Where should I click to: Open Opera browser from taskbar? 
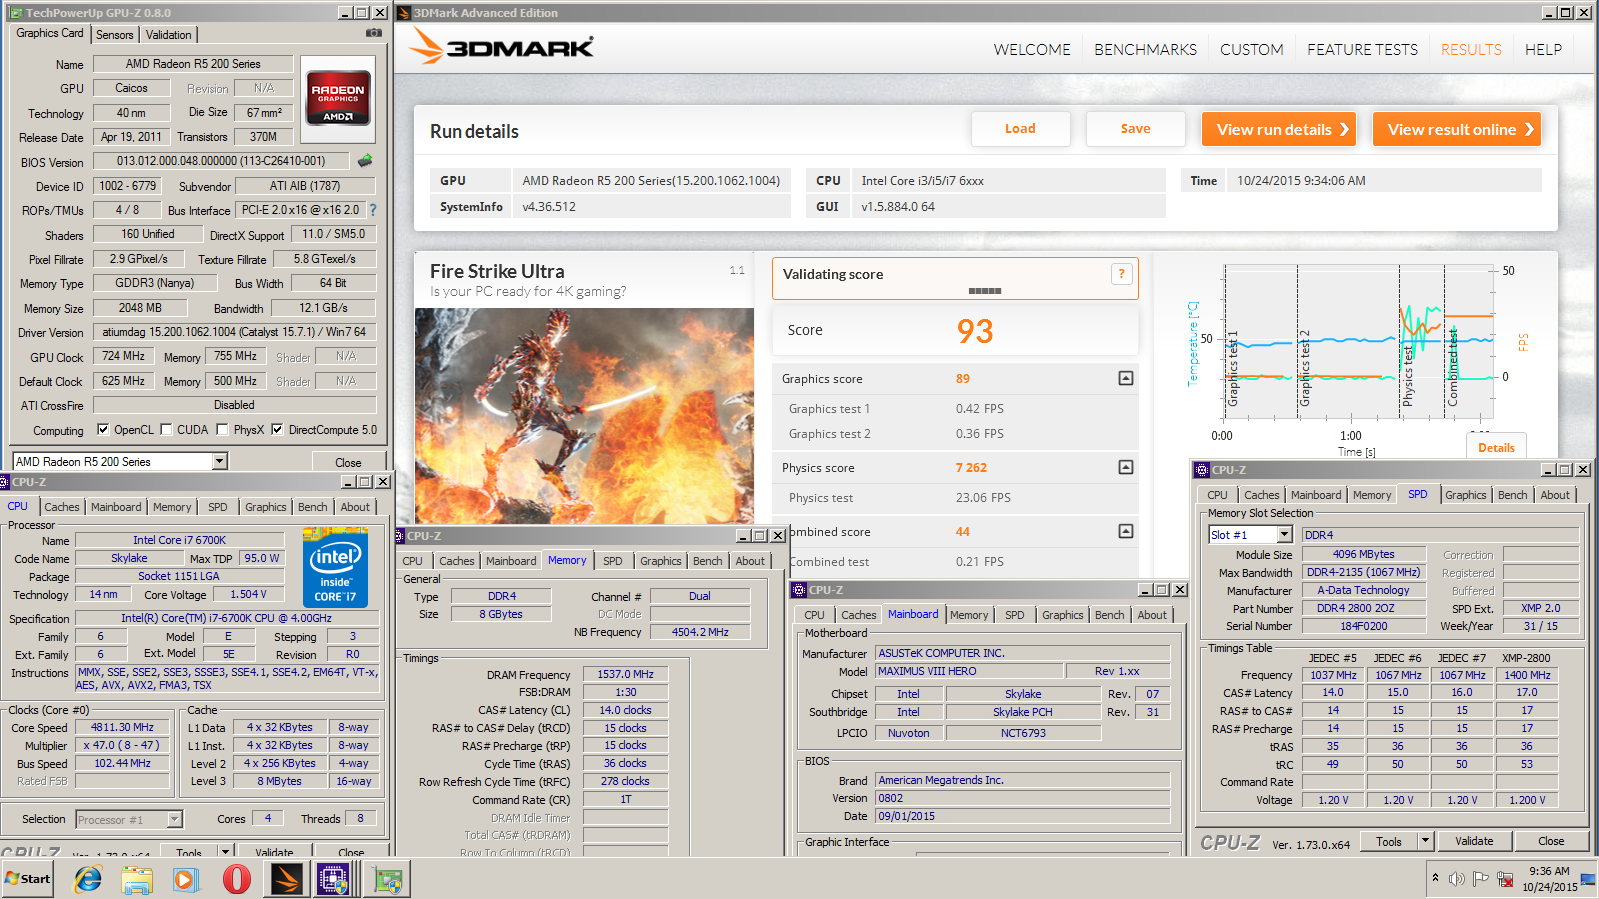click(236, 879)
